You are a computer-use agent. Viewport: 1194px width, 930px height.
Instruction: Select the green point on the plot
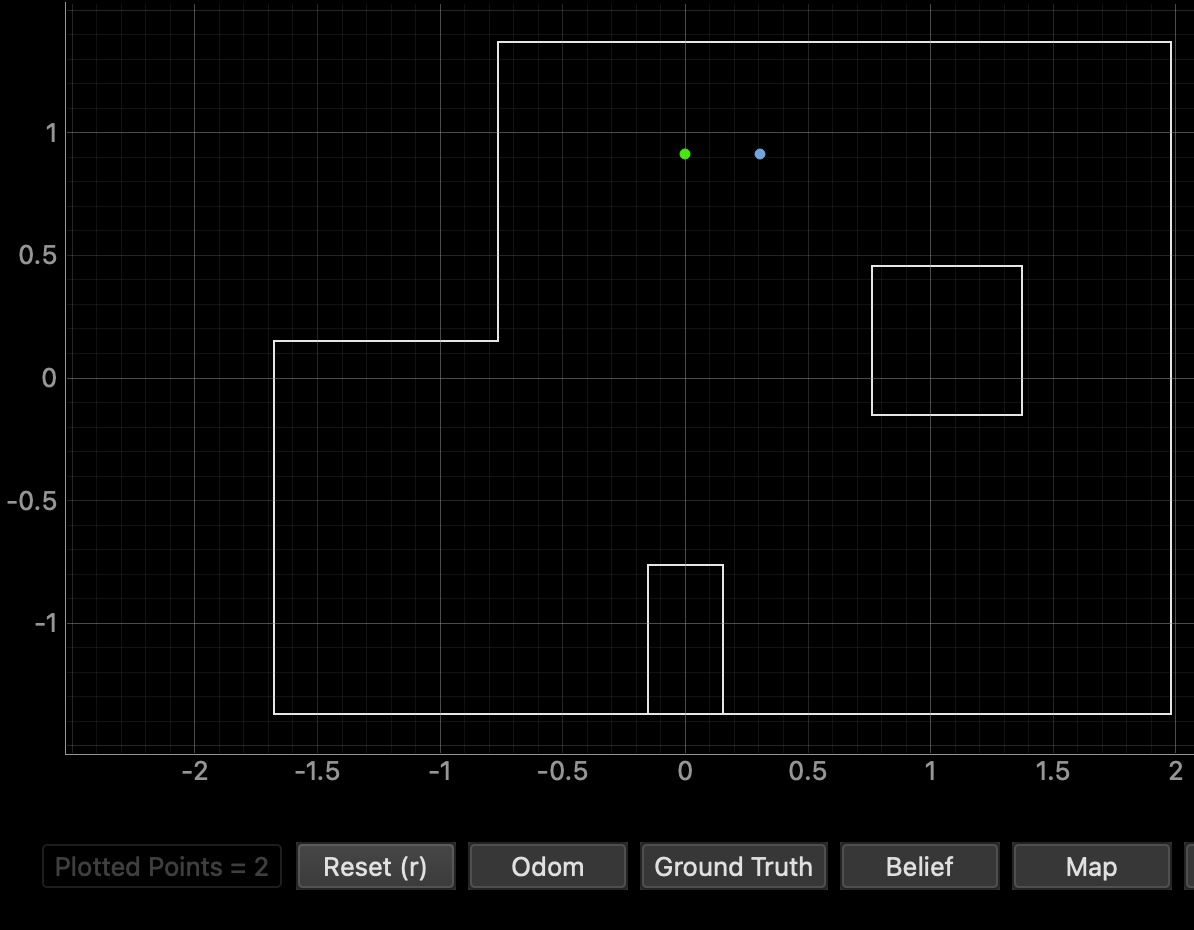point(685,154)
